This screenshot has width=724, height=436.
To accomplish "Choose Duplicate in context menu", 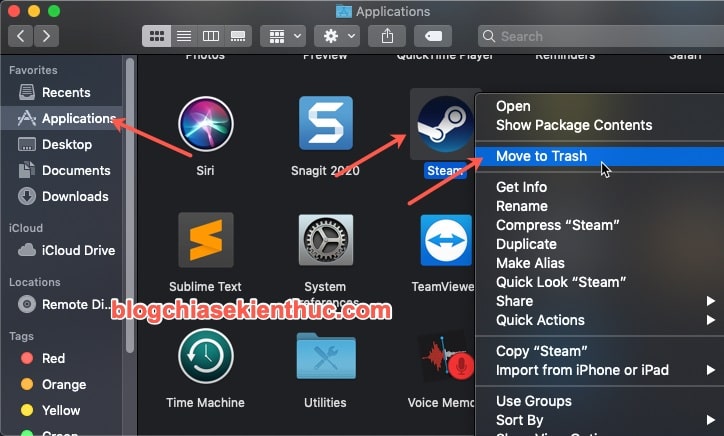I will (x=599, y=244).
